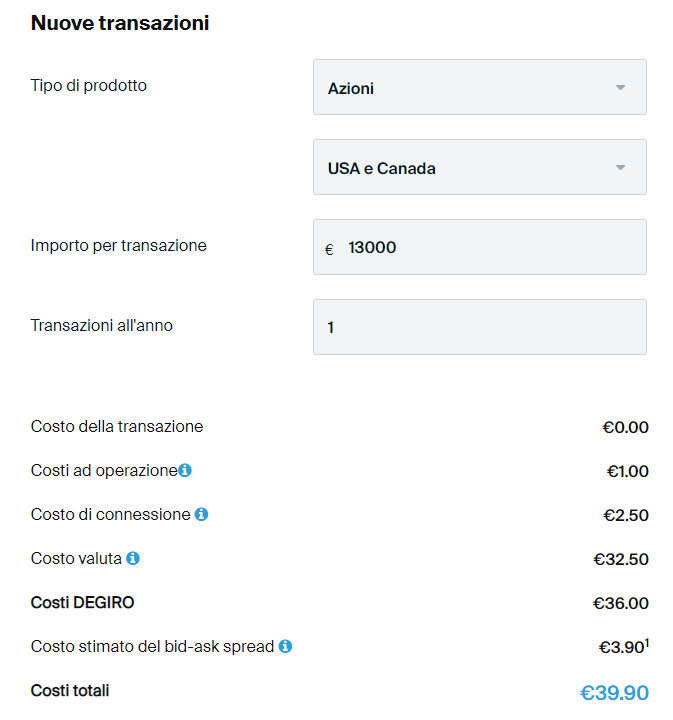
Task: Click the Importo per transazione label
Action: click(x=119, y=245)
